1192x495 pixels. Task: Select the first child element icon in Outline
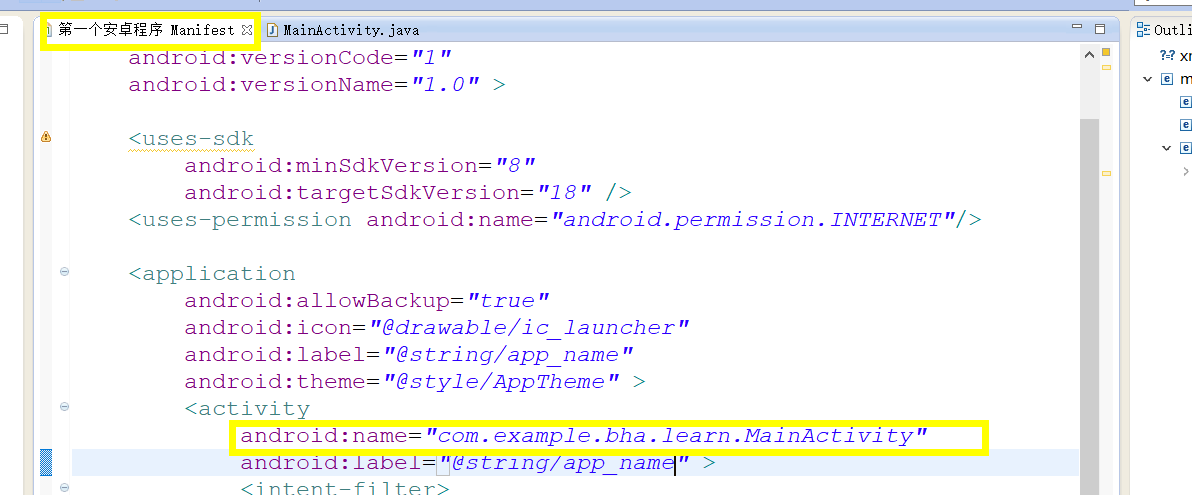click(1185, 101)
